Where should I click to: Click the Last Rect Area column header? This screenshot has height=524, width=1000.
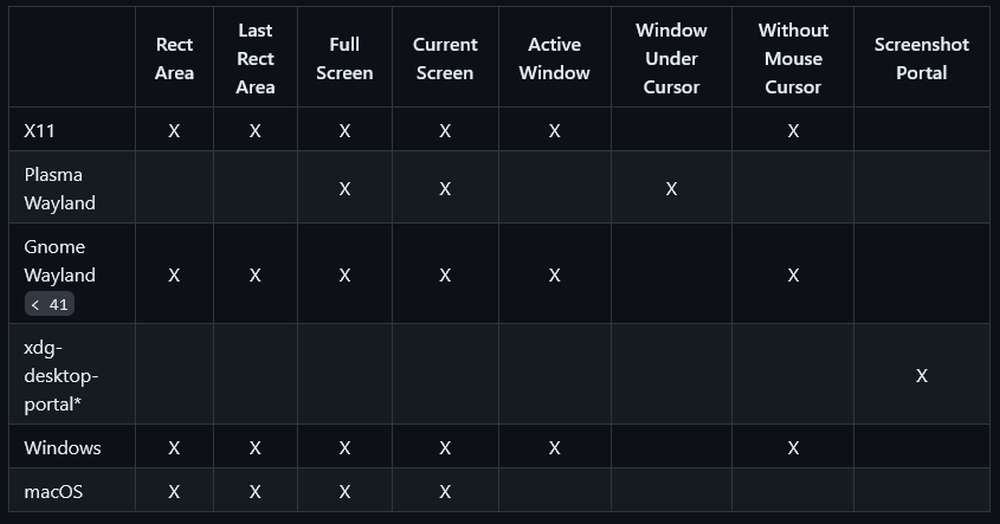point(255,58)
